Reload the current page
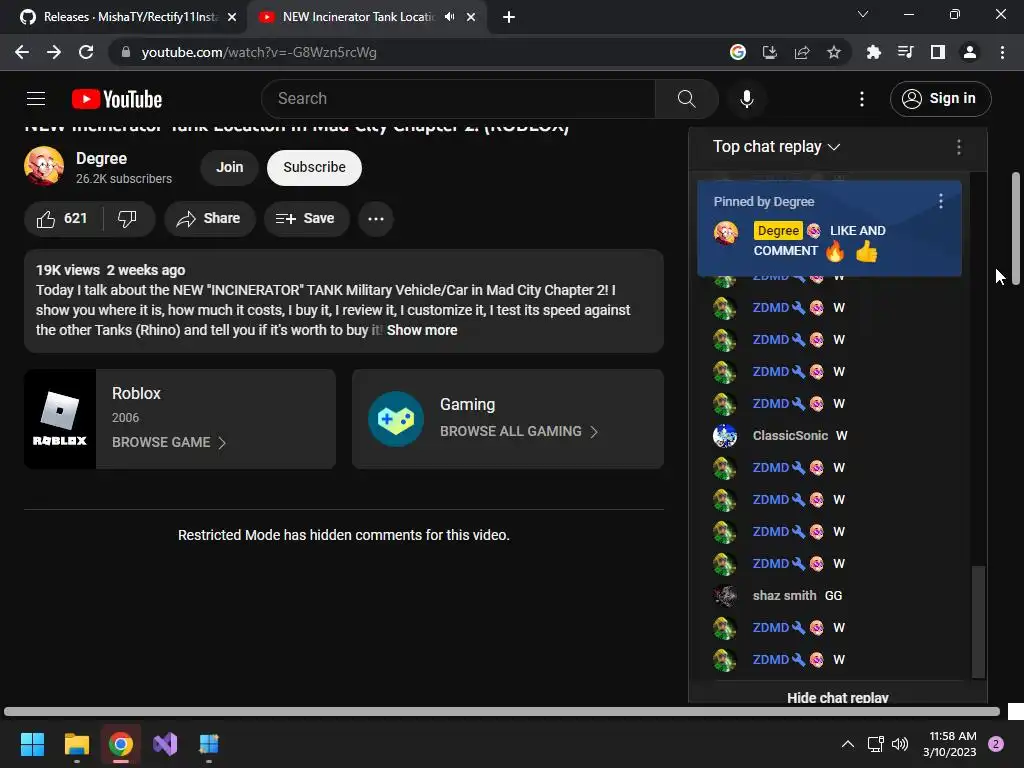 (x=86, y=52)
